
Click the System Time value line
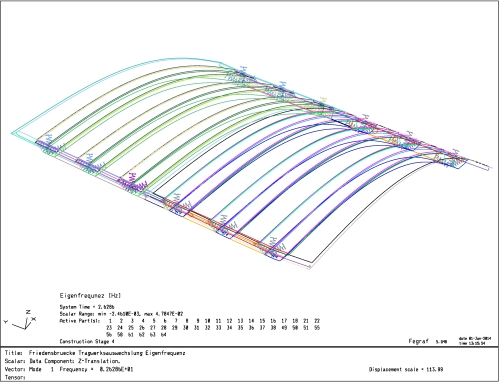(87, 307)
